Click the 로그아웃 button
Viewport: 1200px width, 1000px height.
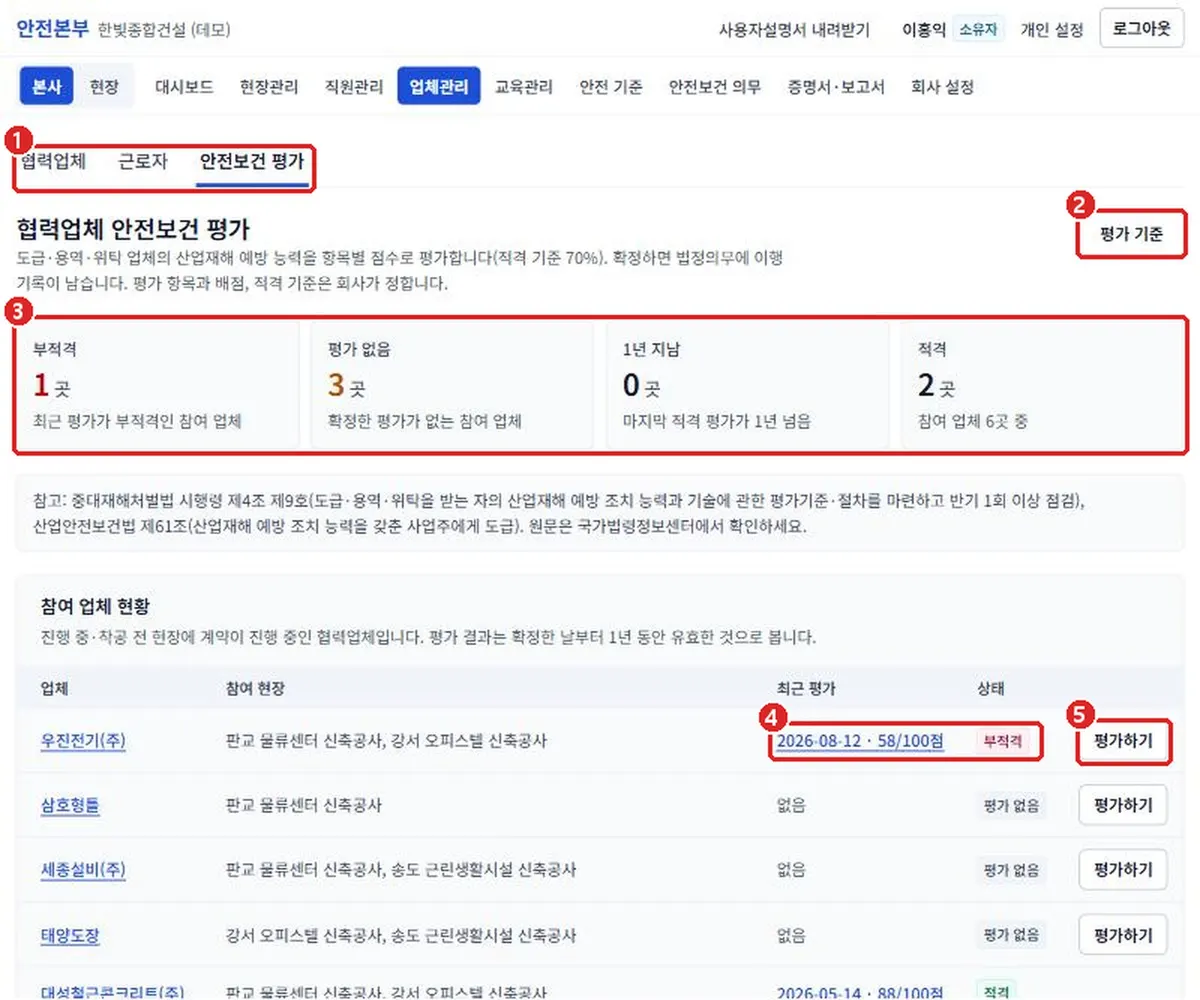(x=1141, y=29)
